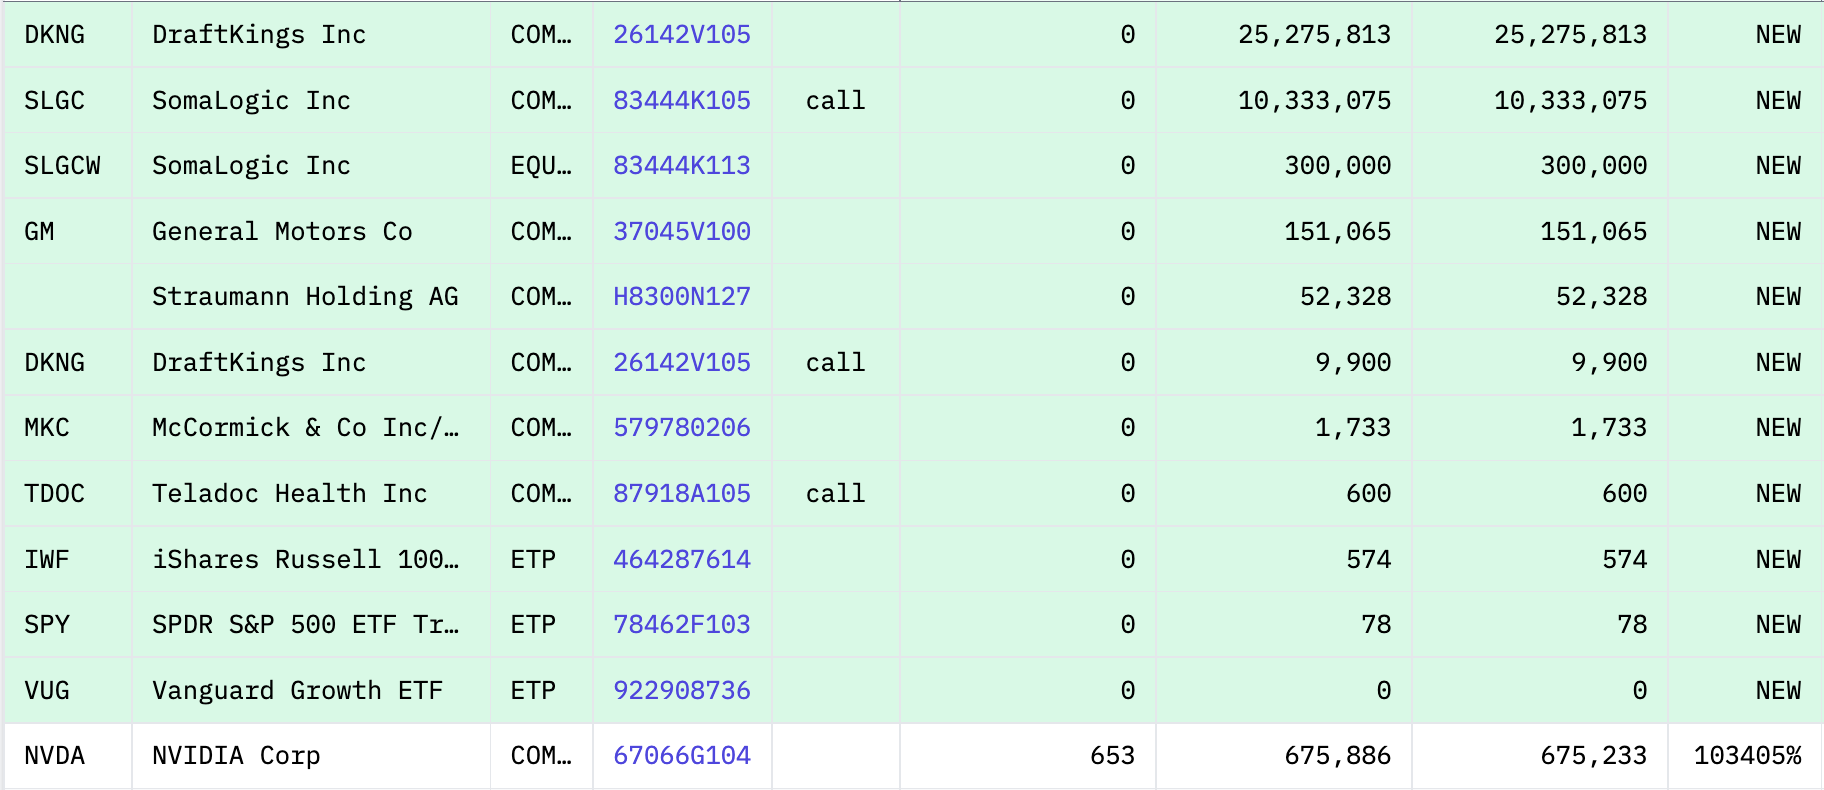The image size is (1824, 790).
Task: Click McCormick CUSIP link 579780206
Action: (x=681, y=428)
